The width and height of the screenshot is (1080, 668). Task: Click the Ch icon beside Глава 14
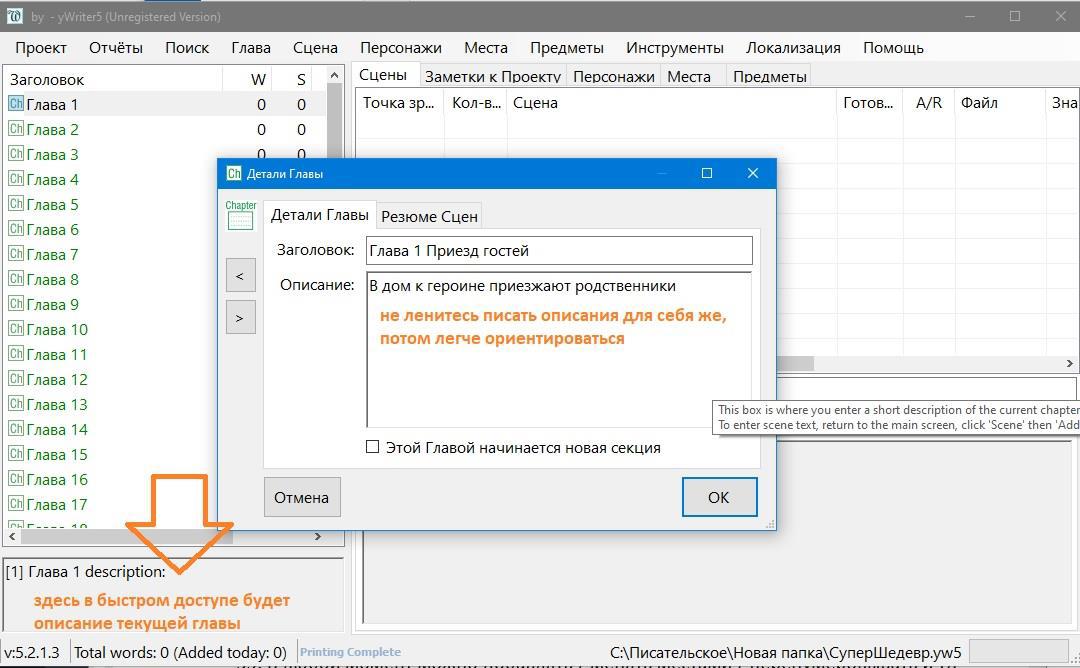[x=16, y=429]
